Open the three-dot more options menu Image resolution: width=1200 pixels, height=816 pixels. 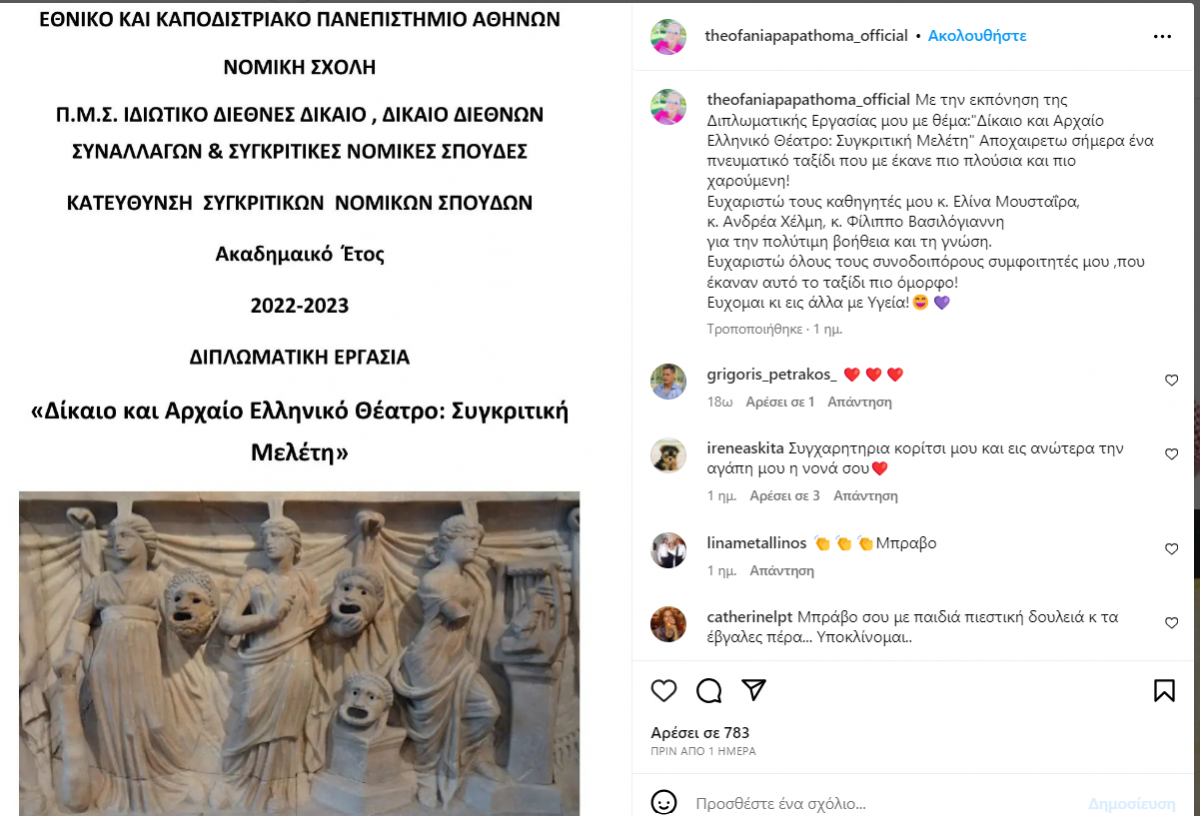pos(1162,36)
